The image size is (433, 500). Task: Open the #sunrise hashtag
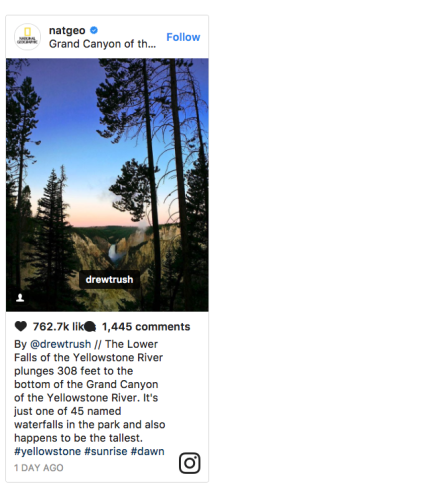click(x=106, y=451)
